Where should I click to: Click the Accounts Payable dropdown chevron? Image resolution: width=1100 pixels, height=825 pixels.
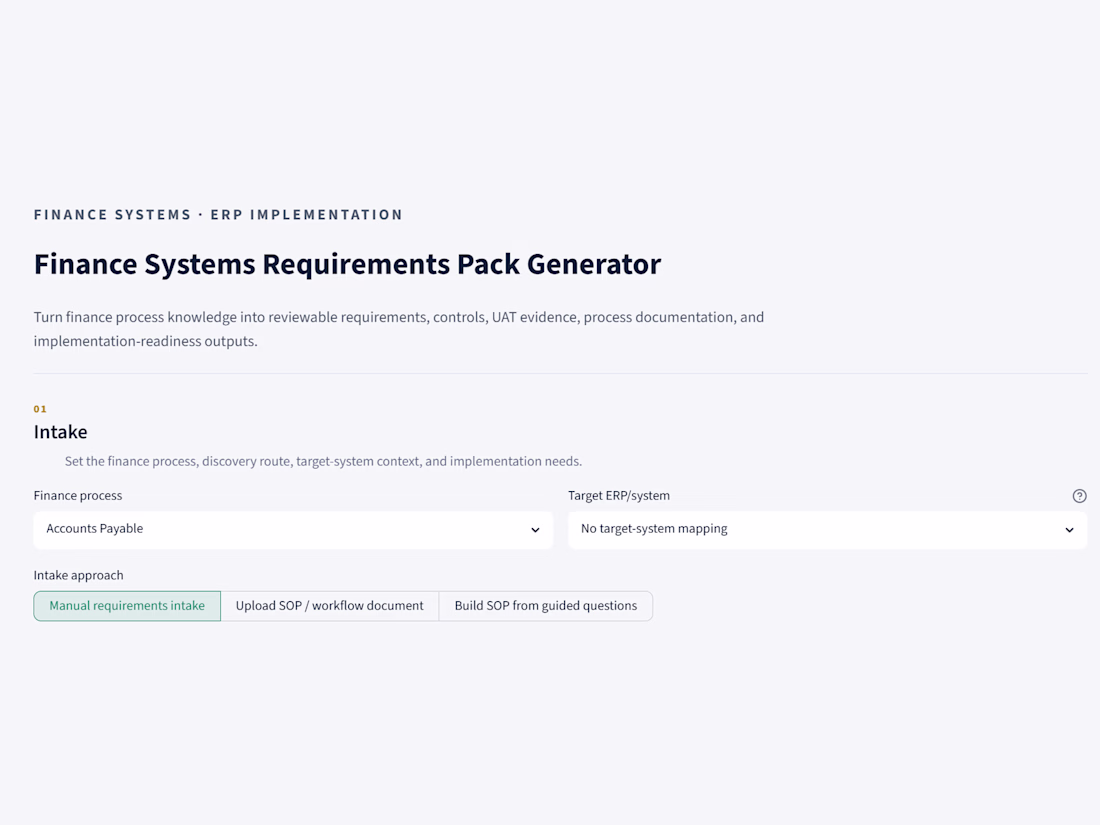(x=535, y=530)
